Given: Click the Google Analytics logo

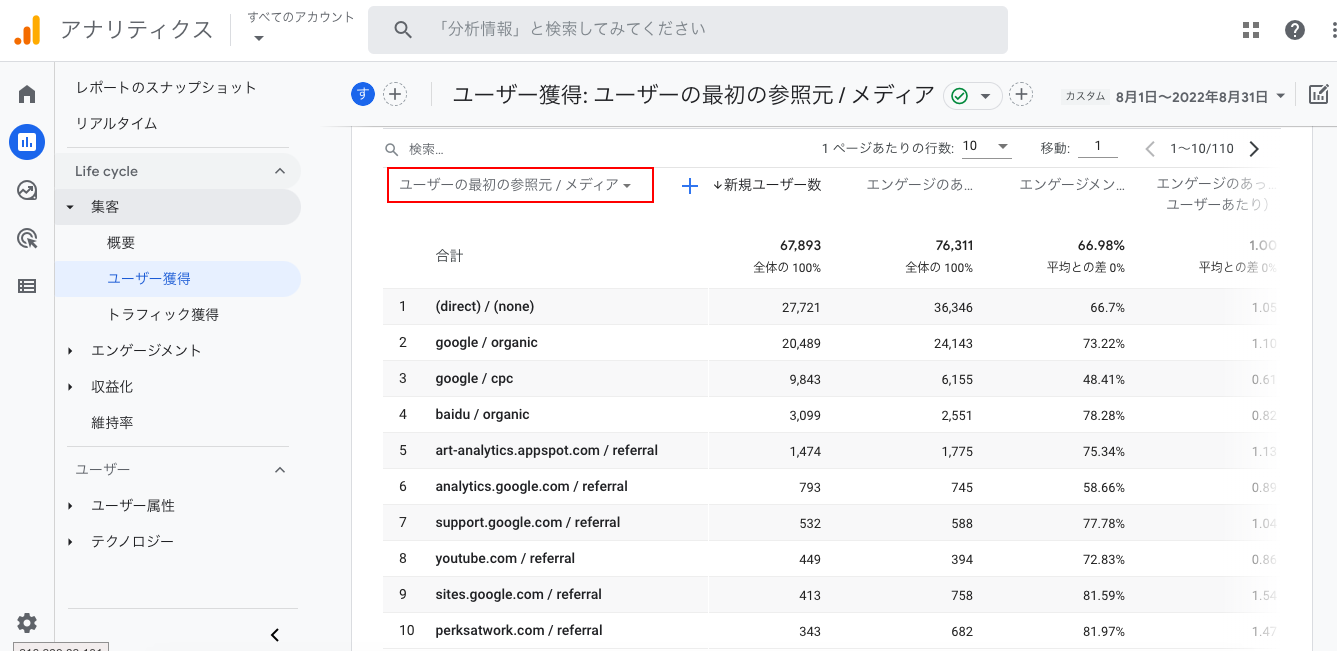Looking at the screenshot, I should coord(27,30).
